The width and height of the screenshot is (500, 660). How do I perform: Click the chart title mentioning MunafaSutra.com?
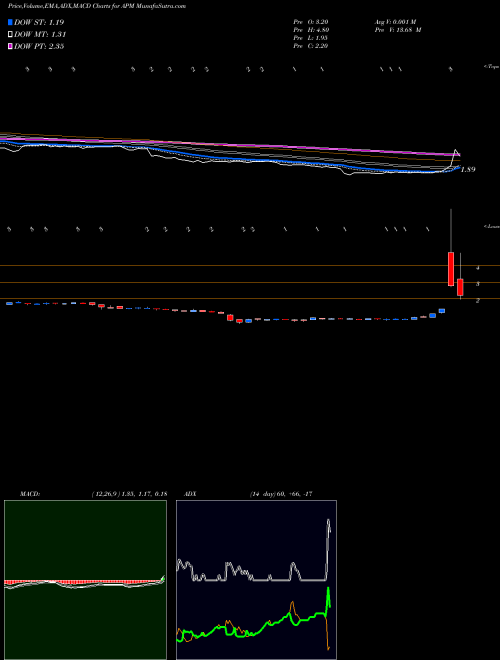coord(97,6)
